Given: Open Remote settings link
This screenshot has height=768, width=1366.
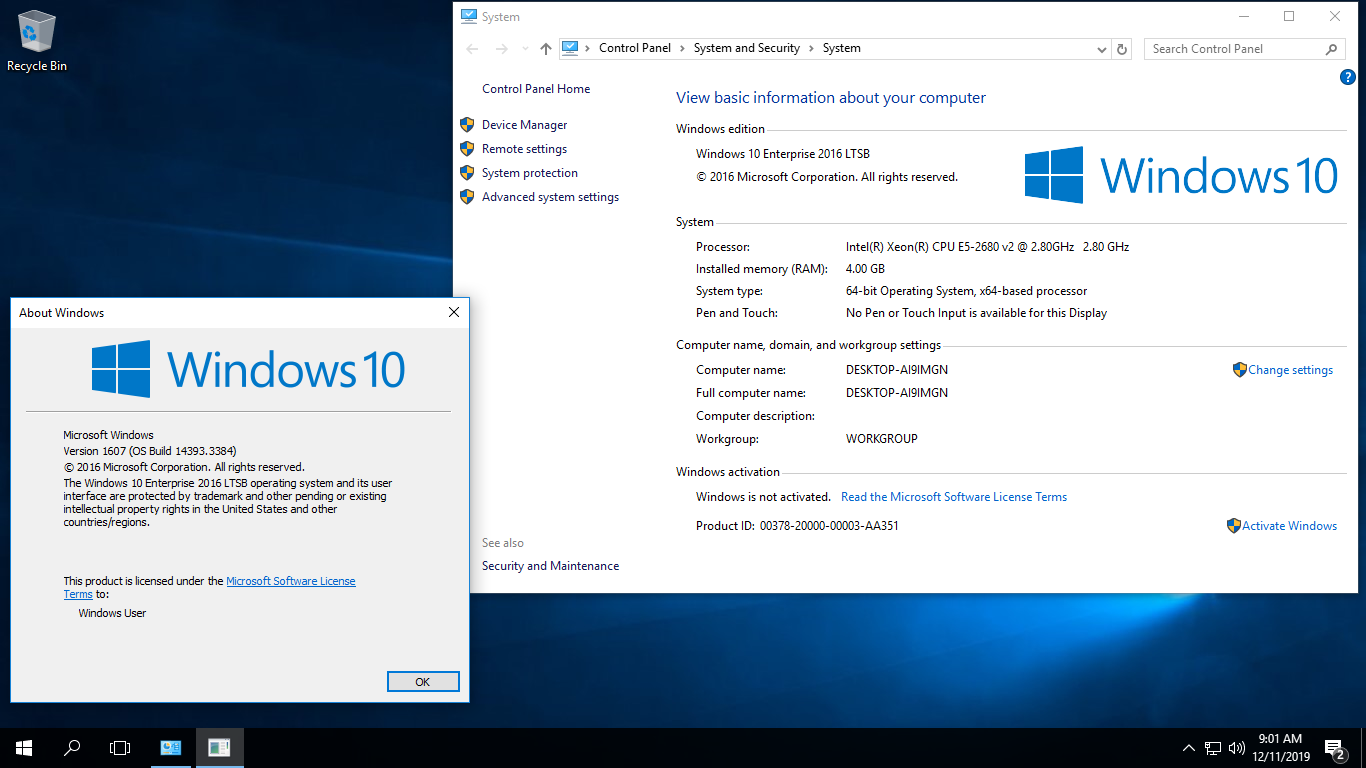Looking at the screenshot, I should 524,149.
